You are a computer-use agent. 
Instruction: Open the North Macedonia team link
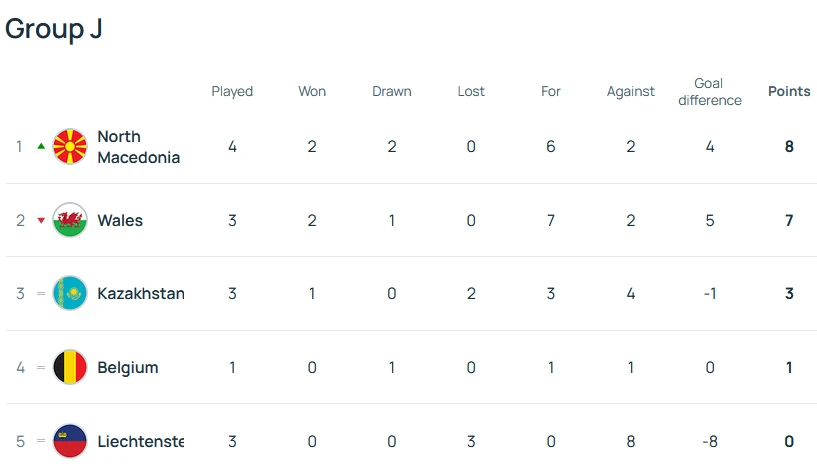click(138, 147)
